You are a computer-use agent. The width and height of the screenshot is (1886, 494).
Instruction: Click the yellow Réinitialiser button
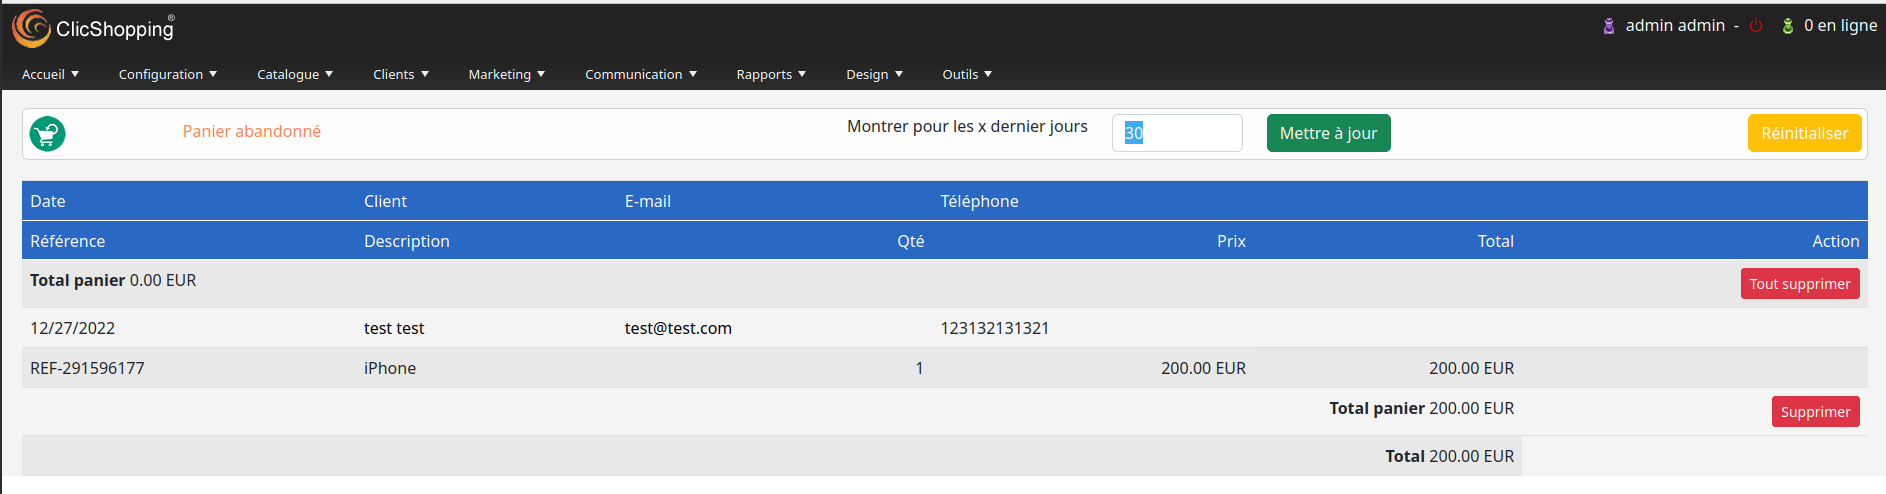coord(1804,133)
